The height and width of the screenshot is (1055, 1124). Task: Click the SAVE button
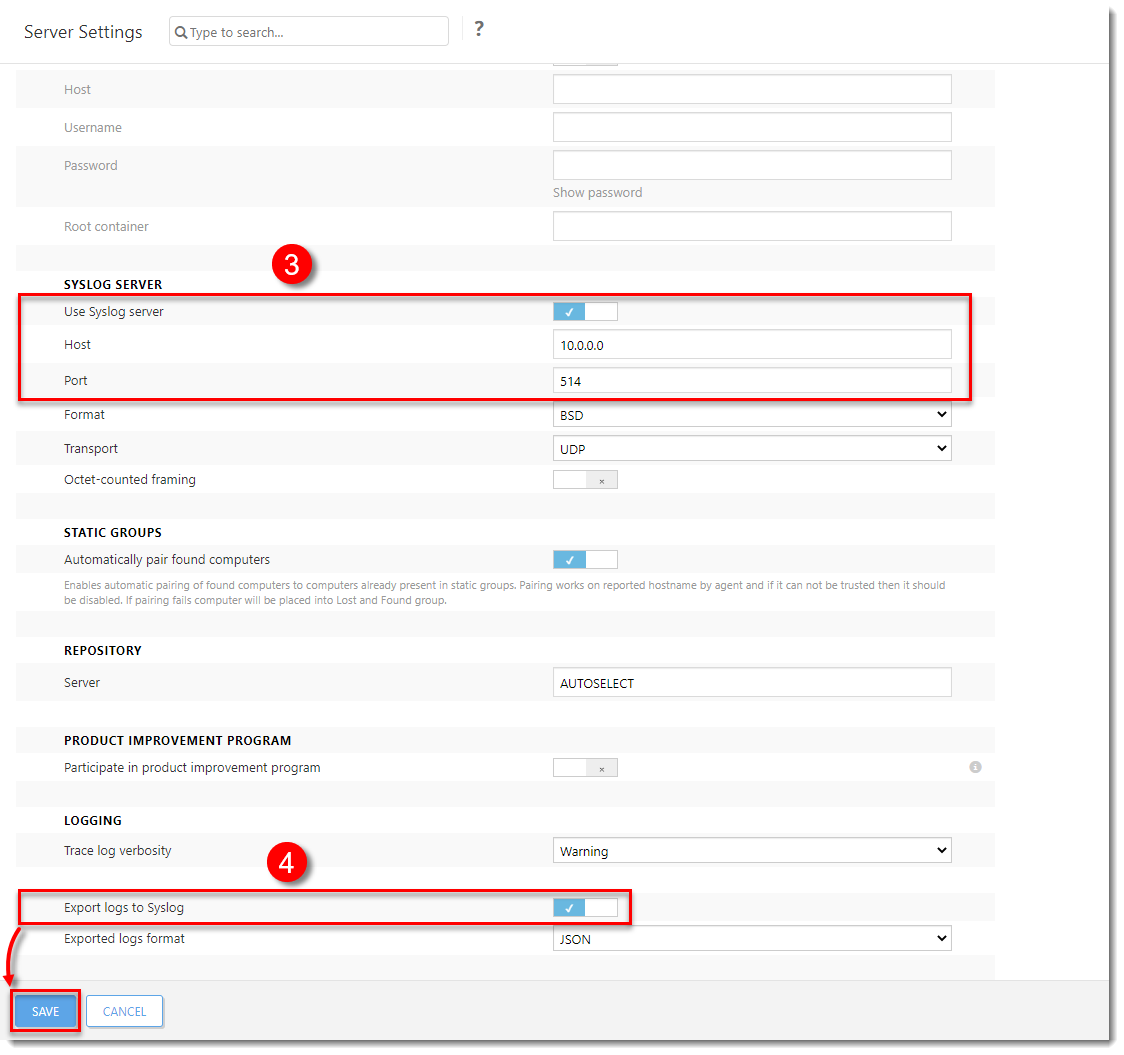point(44,1011)
